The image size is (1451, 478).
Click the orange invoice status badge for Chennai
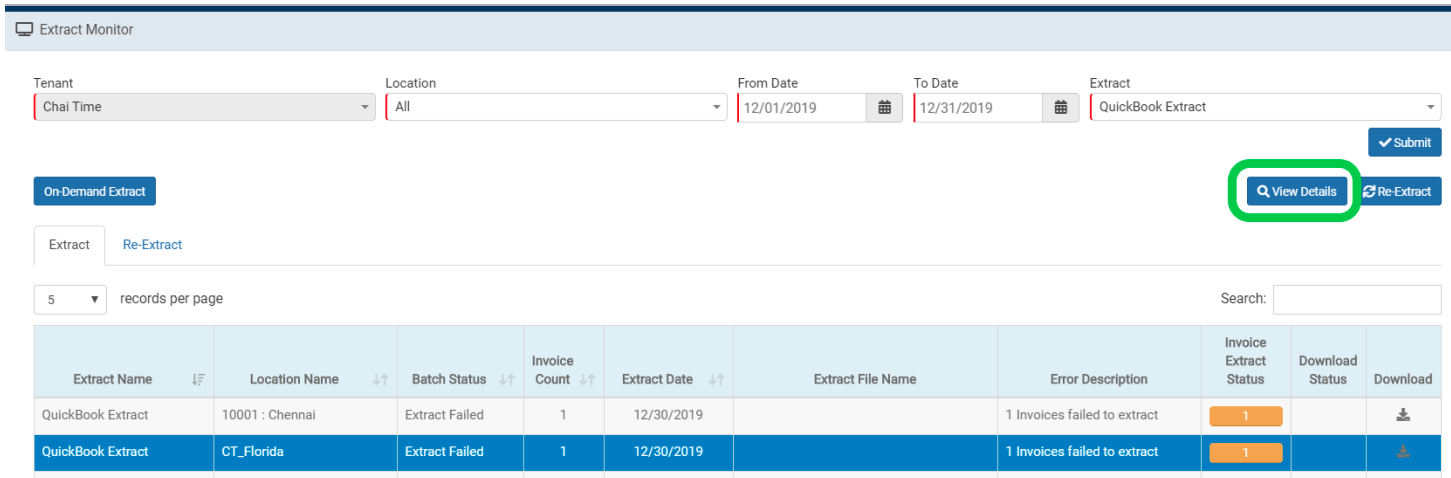(x=1245, y=416)
